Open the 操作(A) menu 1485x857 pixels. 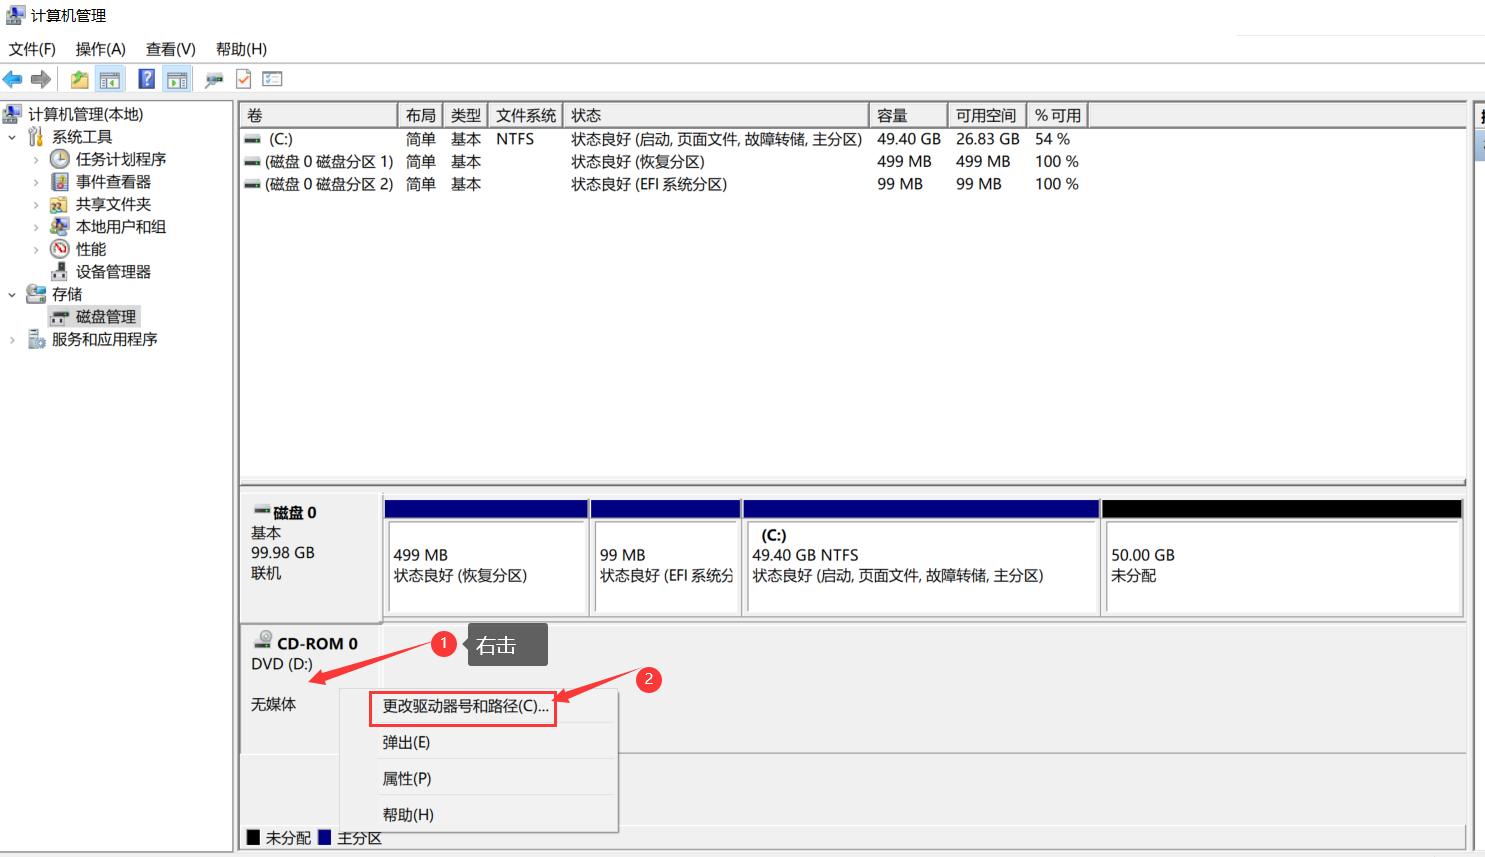[100, 49]
